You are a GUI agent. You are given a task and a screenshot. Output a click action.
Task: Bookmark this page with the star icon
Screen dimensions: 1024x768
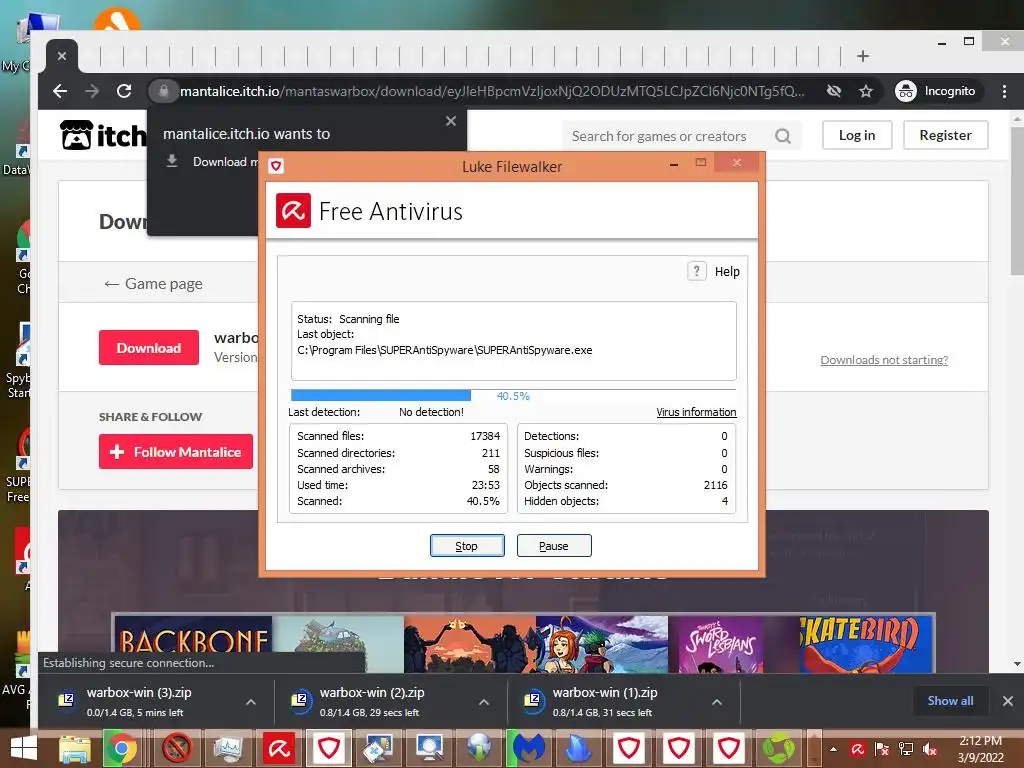(x=866, y=91)
